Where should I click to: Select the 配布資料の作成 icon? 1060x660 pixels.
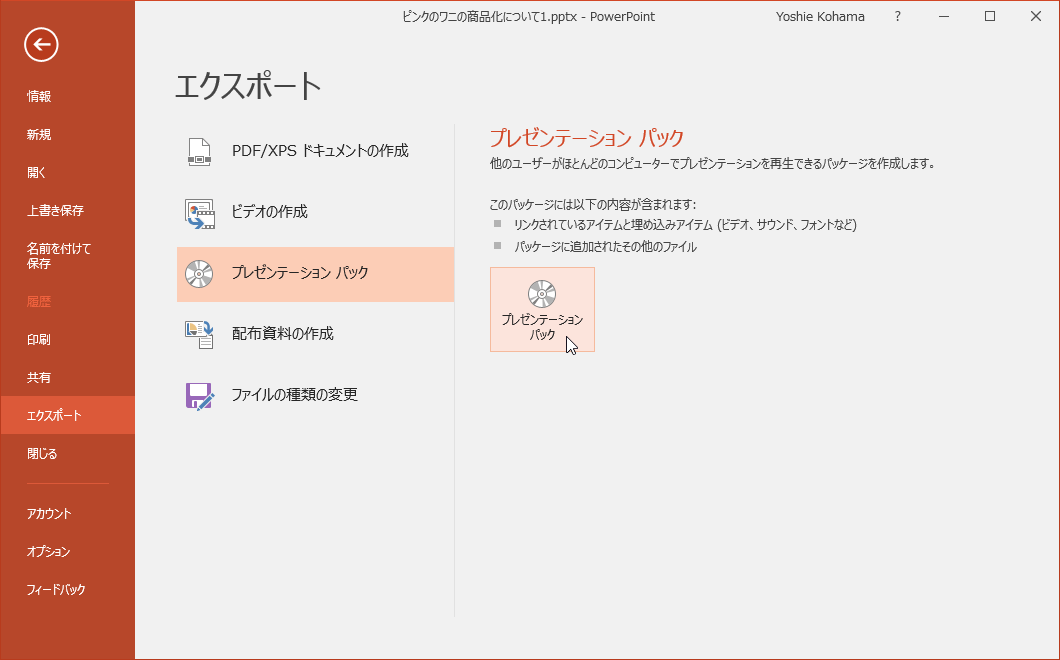(x=198, y=335)
